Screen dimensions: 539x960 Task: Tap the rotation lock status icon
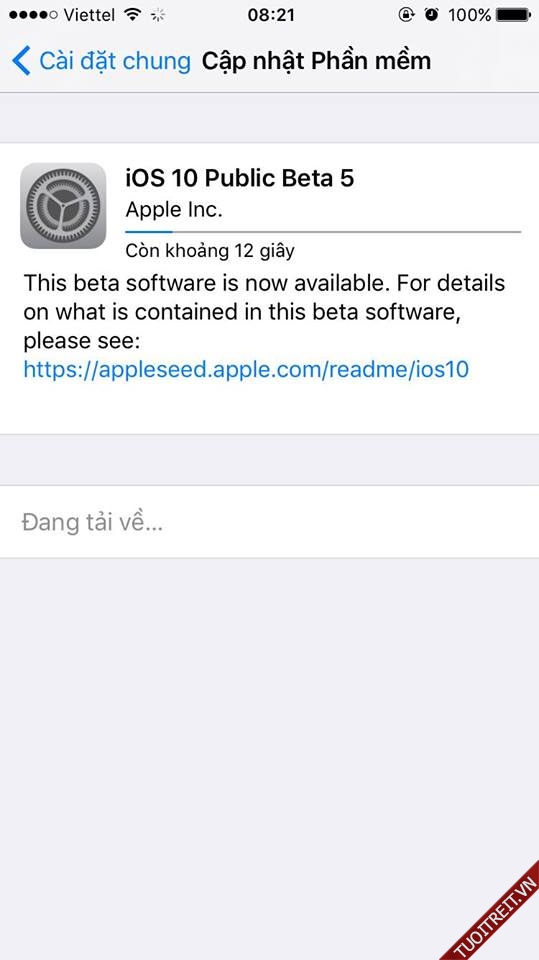[406, 15]
